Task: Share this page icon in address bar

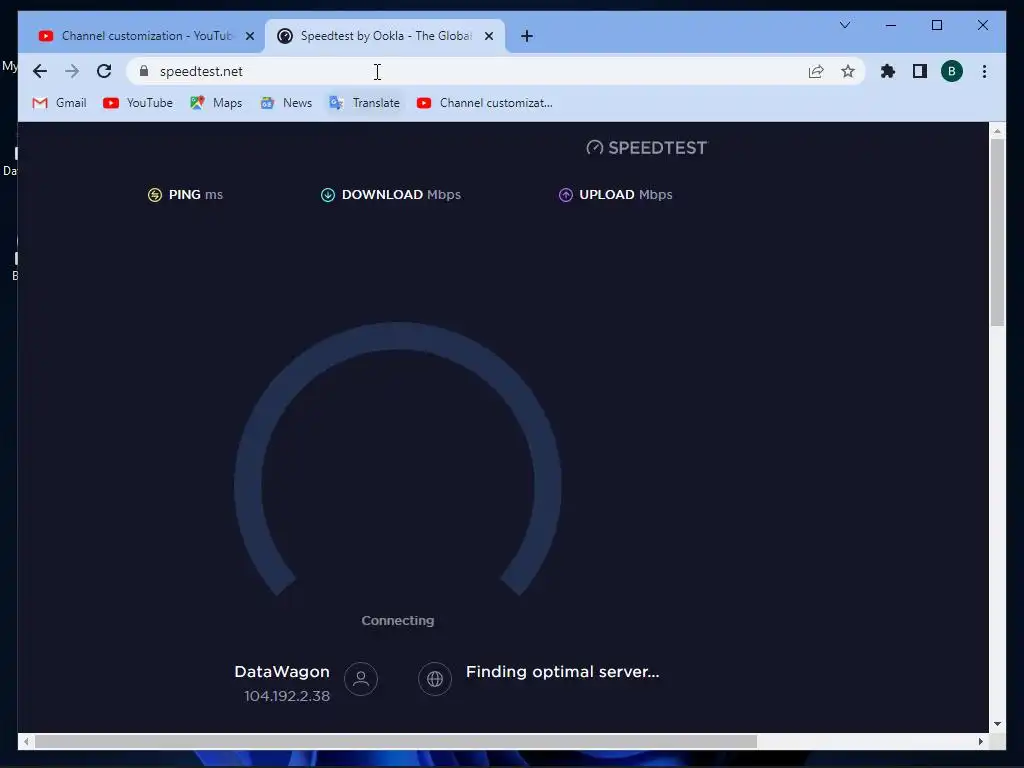Action: (x=816, y=71)
